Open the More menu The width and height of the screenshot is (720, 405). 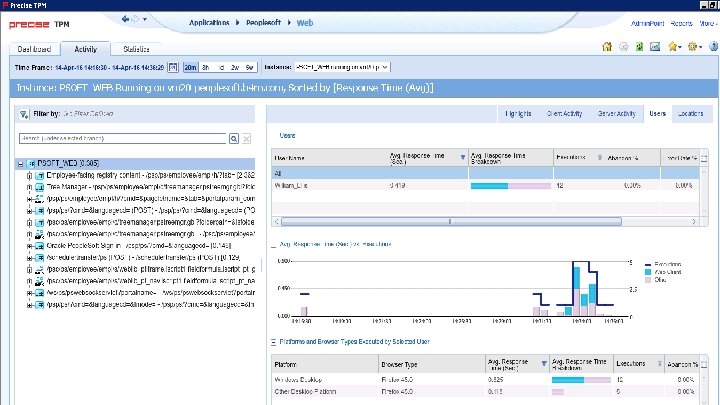click(708, 23)
